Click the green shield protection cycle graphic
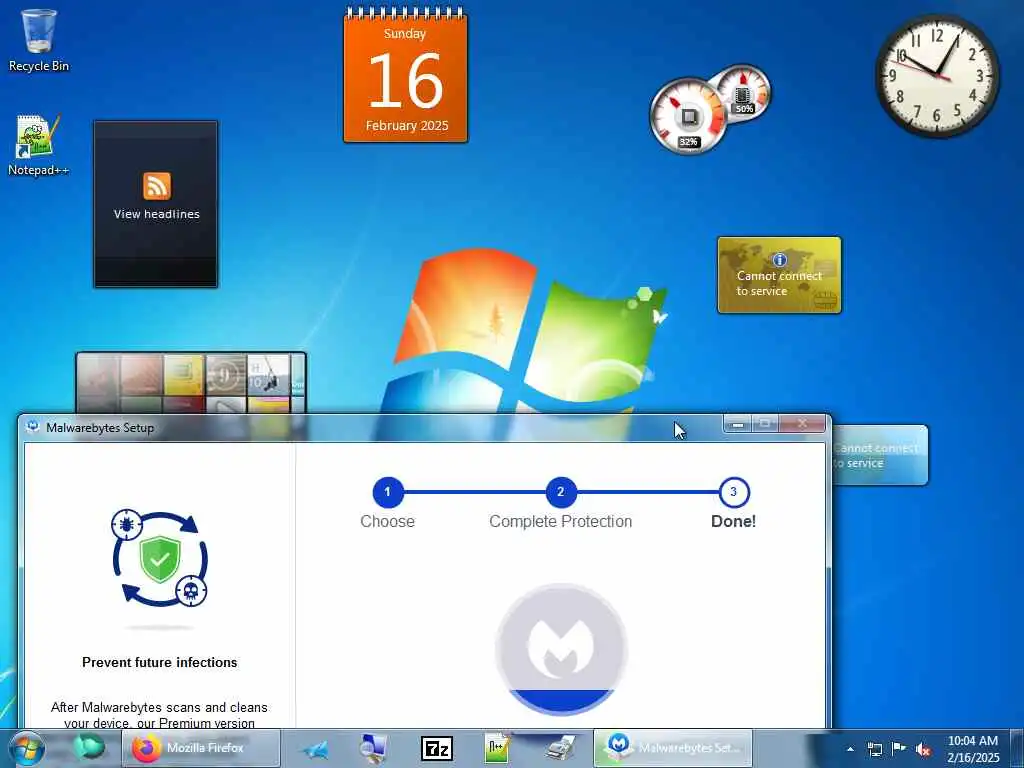The height and width of the screenshot is (768, 1024). 160,558
